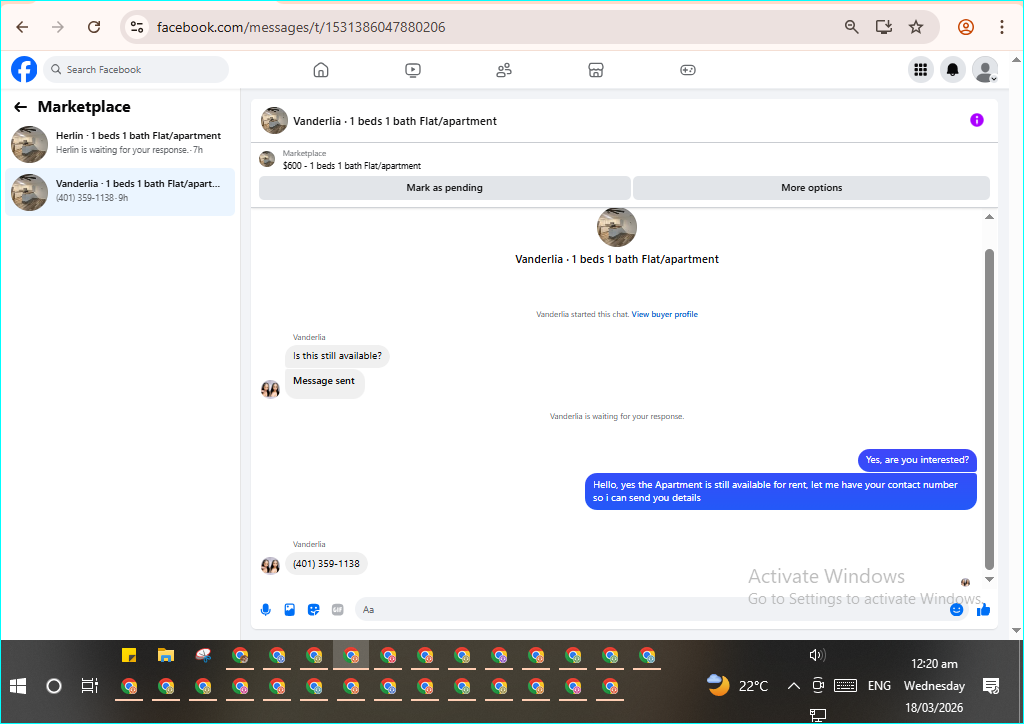Open conversation info purple icon

coord(976,120)
